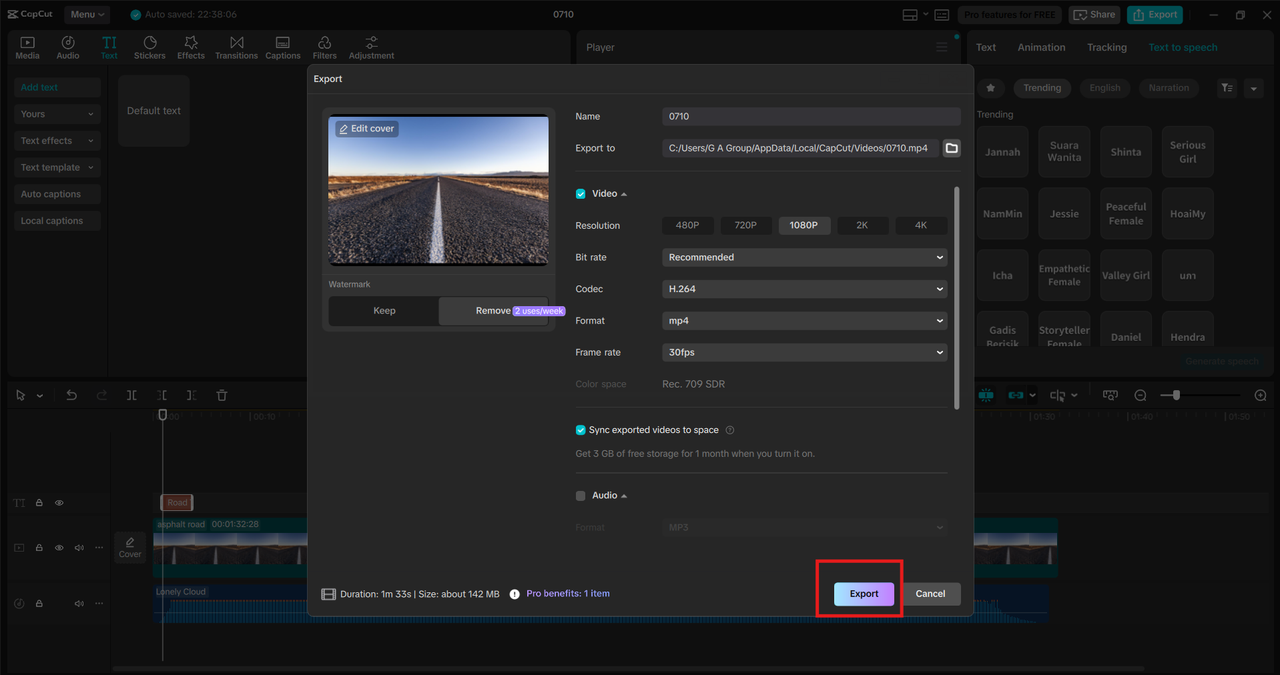Click the info icon next to Sync to space
The width and height of the screenshot is (1280, 675).
pos(729,430)
